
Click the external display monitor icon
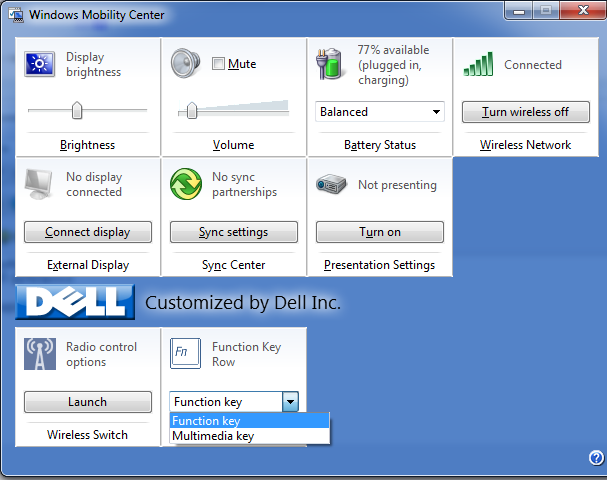(x=38, y=184)
